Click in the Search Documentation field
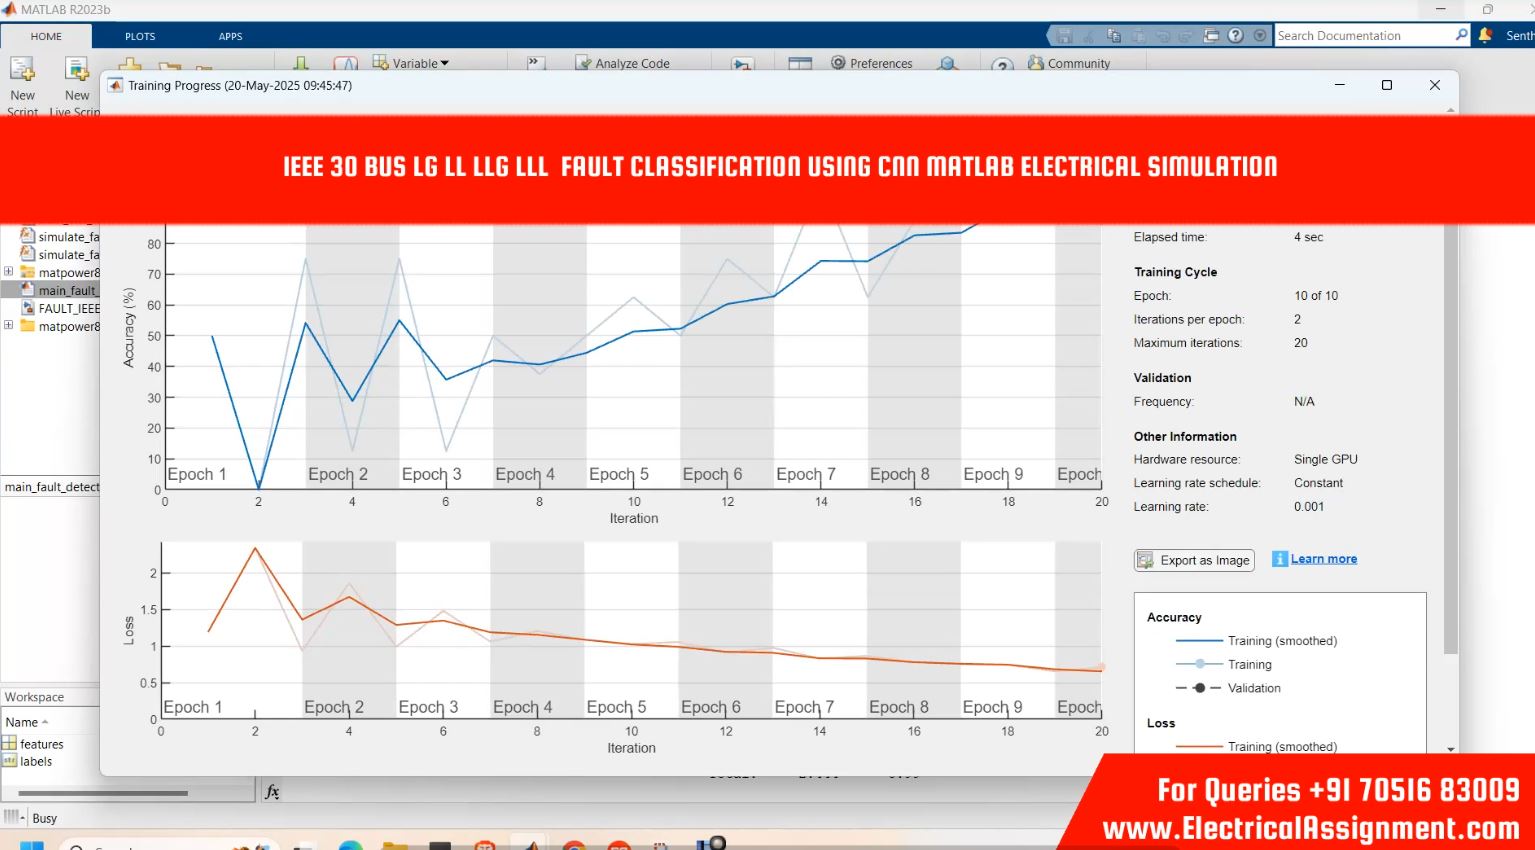Viewport: 1535px width, 850px height. click(1363, 35)
